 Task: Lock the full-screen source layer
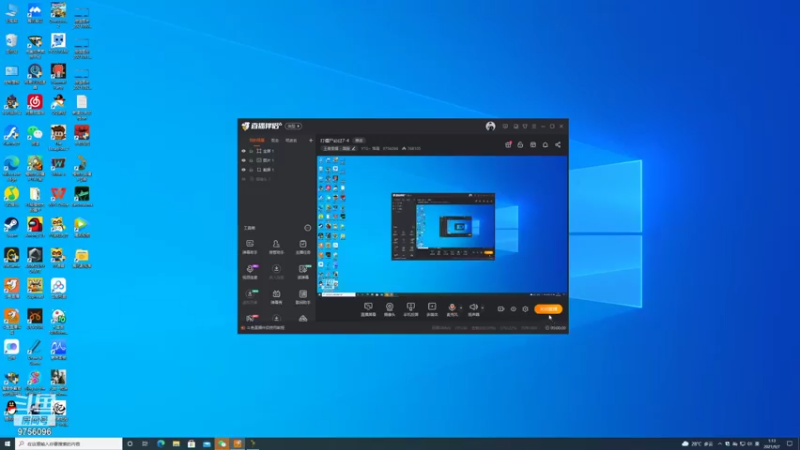[251, 151]
